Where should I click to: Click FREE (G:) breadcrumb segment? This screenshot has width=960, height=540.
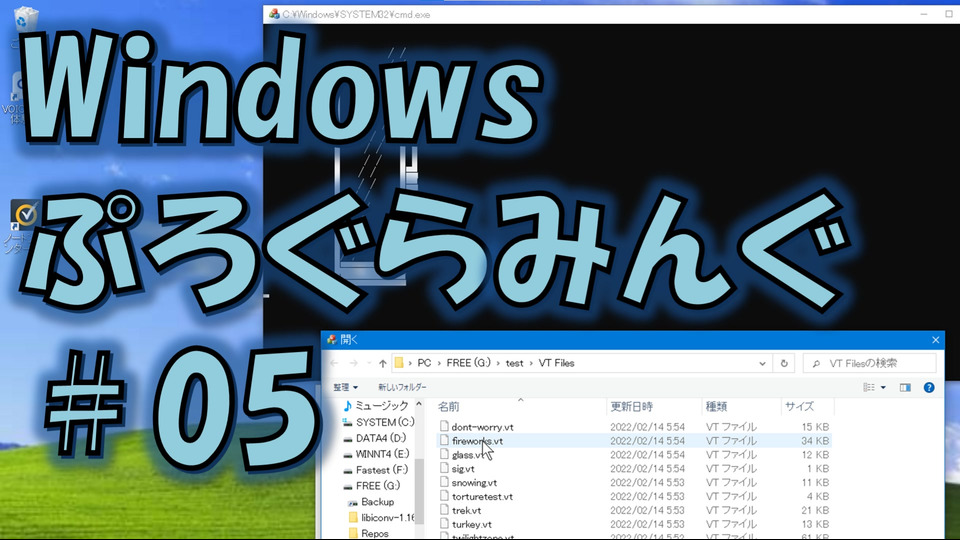click(x=468, y=364)
